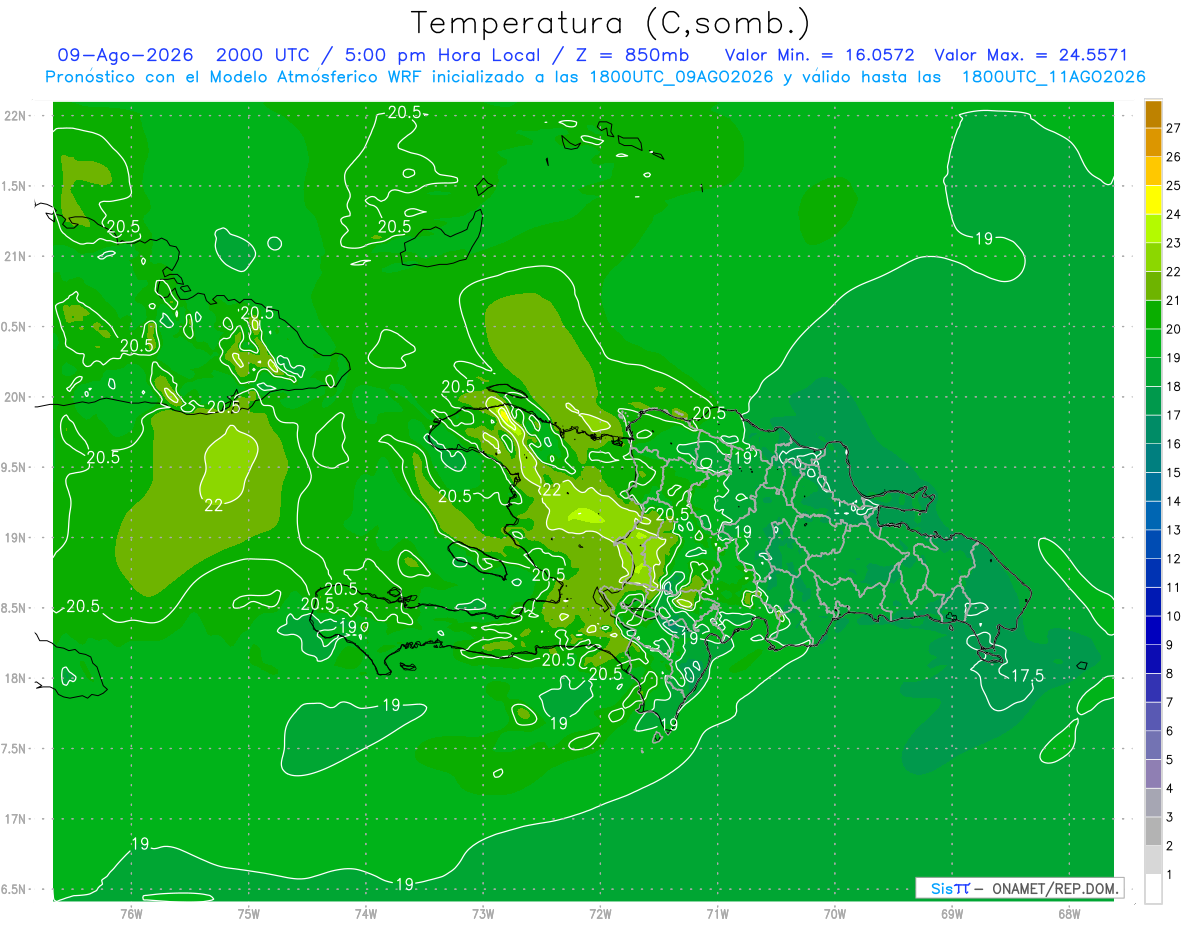Click the '73W' longitude axis label
This screenshot has height=927, width=1200.
pos(483,913)
